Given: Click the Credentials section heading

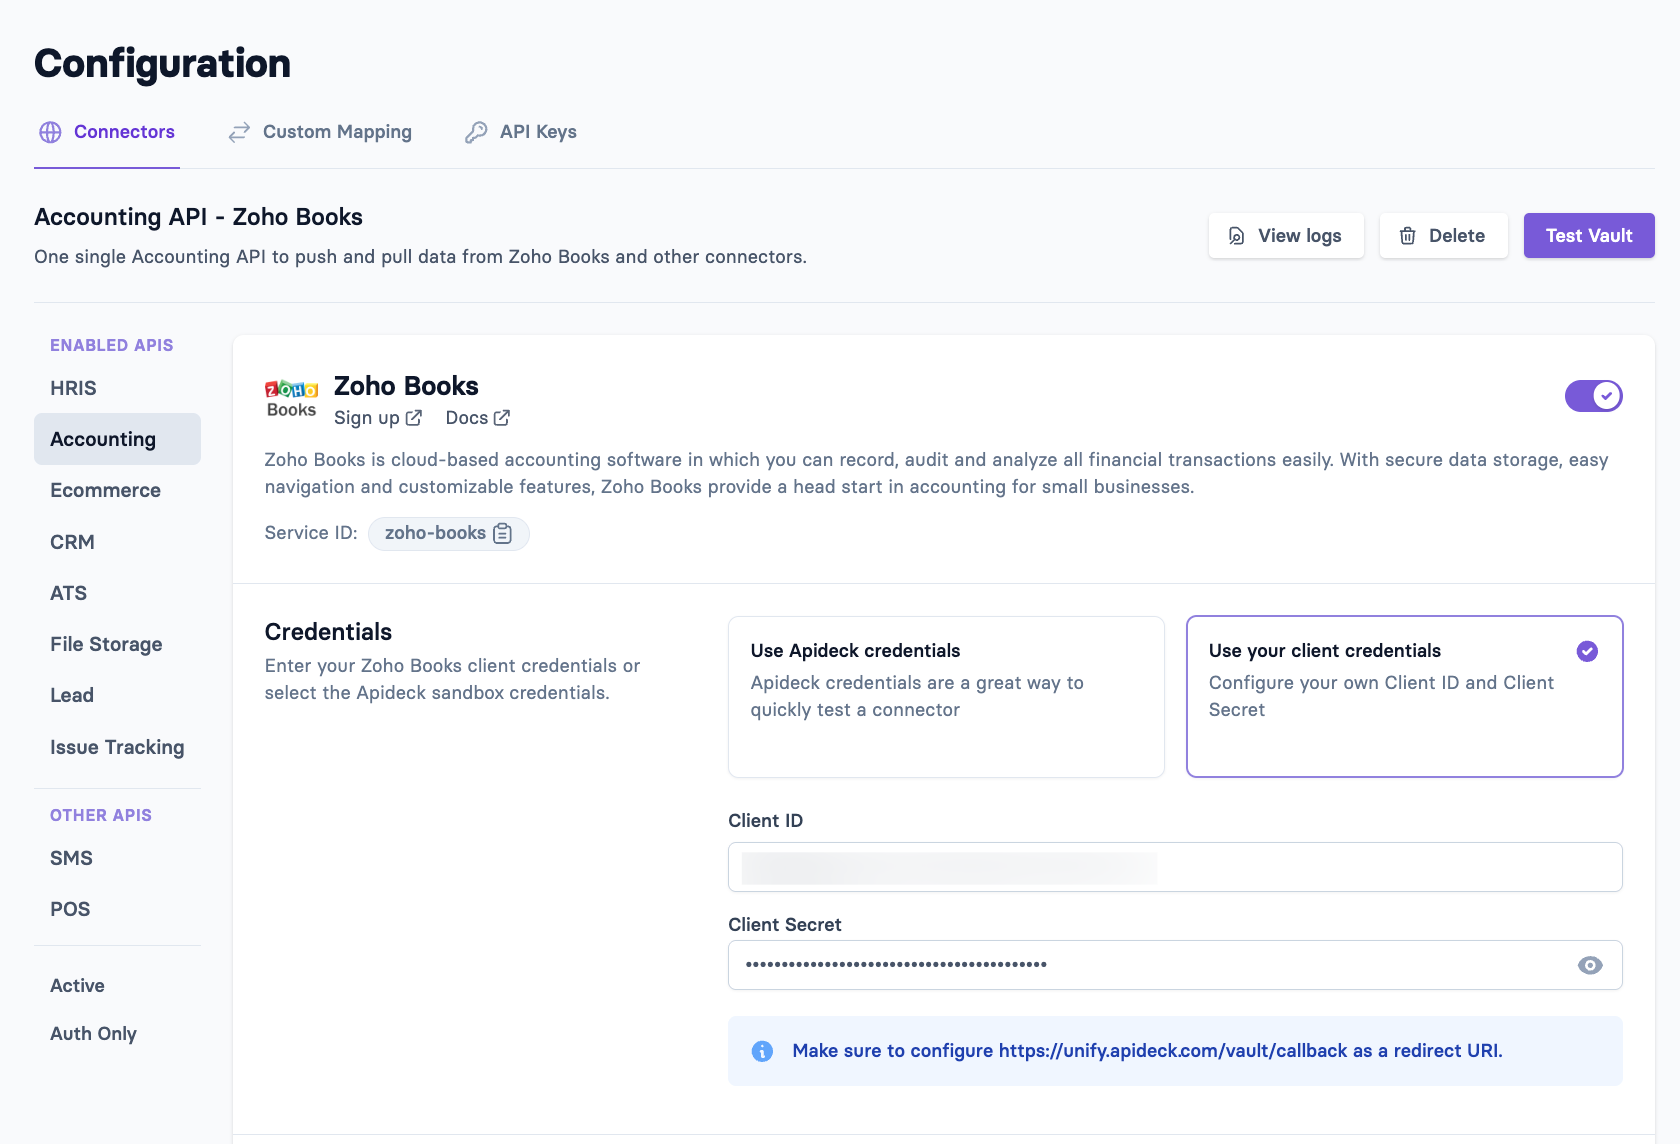Looking at the screenshot, I should point(328,632).
